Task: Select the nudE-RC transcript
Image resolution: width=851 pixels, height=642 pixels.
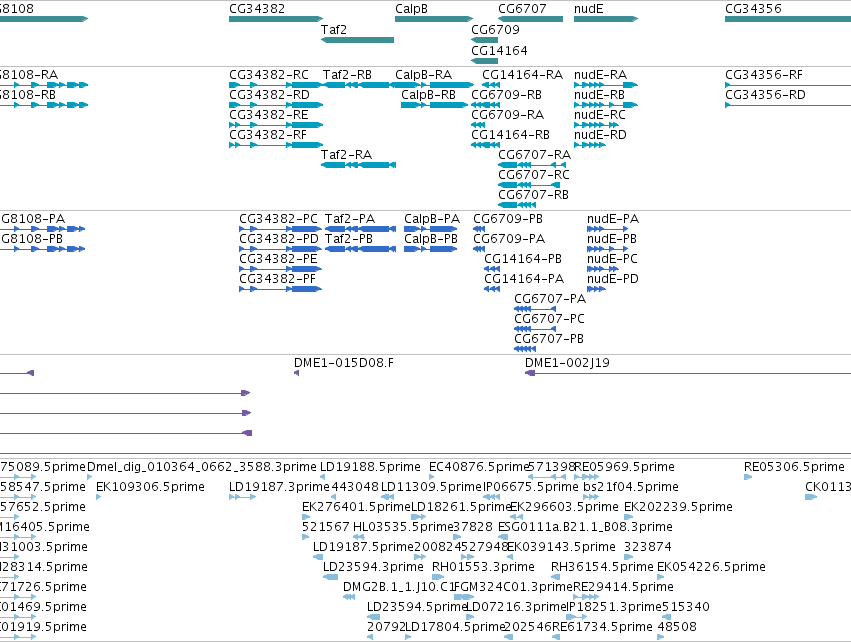Action: [x=600, y=115]
